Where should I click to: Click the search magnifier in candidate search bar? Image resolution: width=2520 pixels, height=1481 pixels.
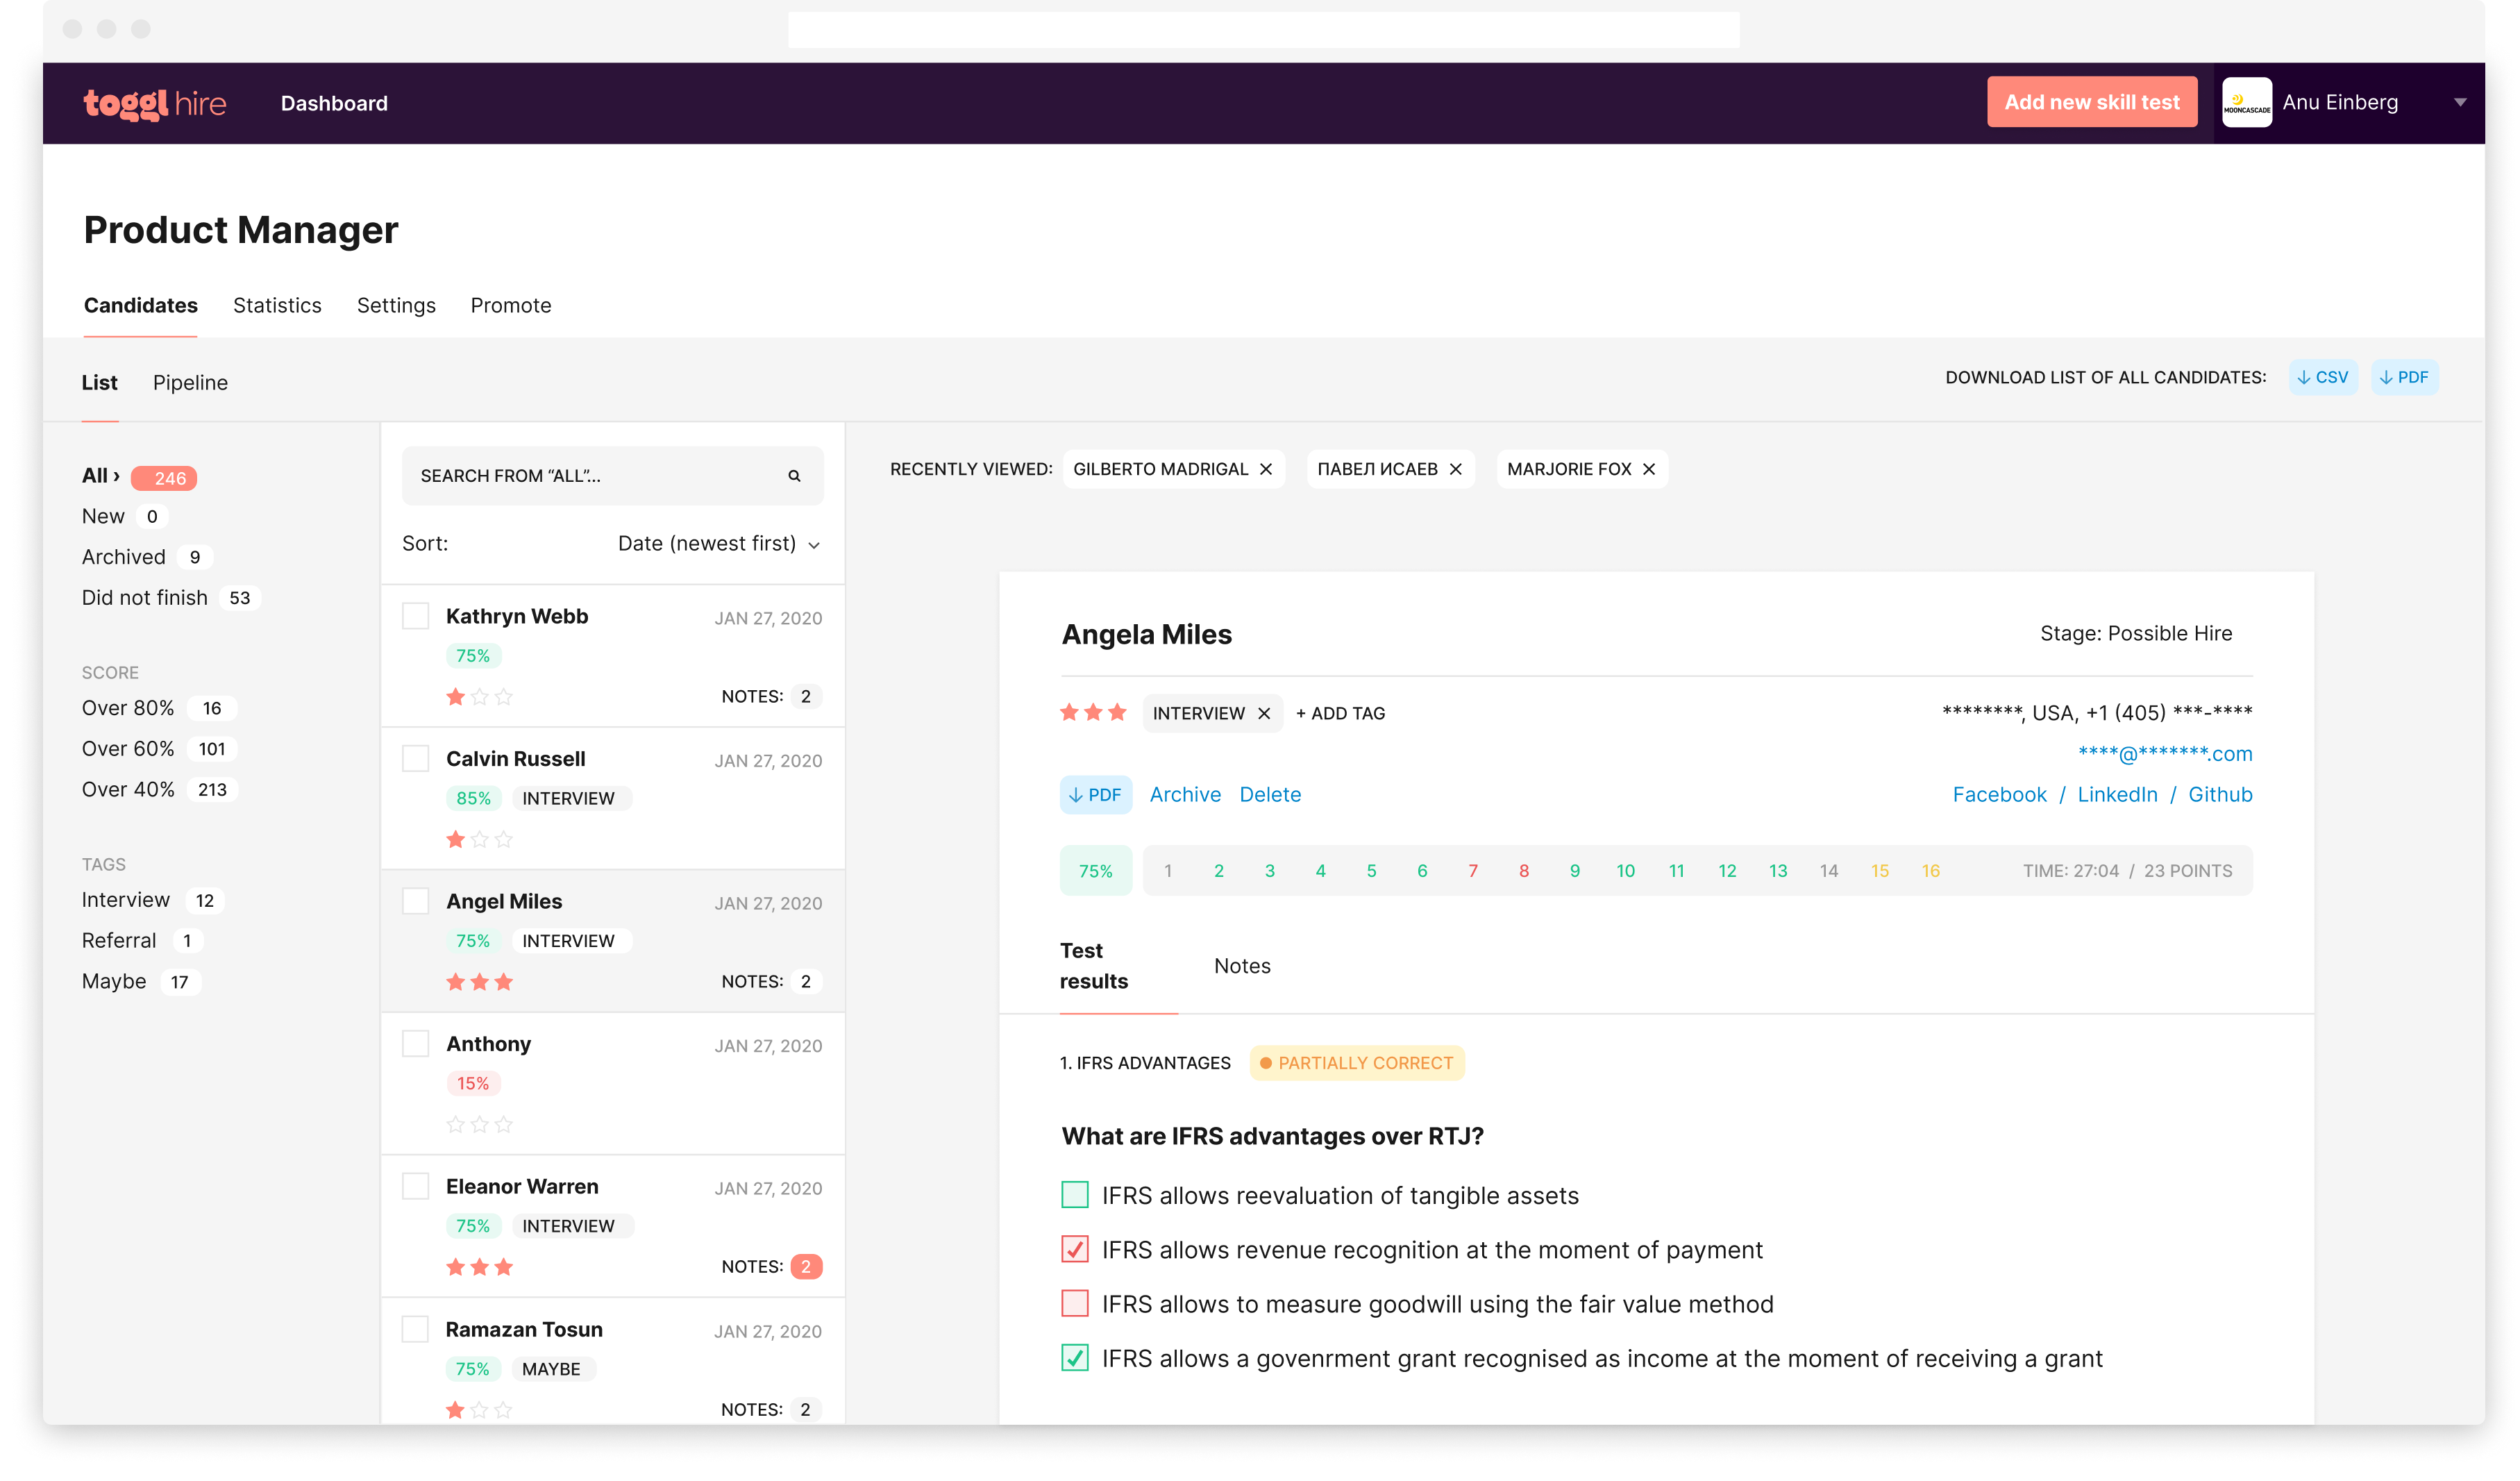pyautogui.click(x=793, y=475)
